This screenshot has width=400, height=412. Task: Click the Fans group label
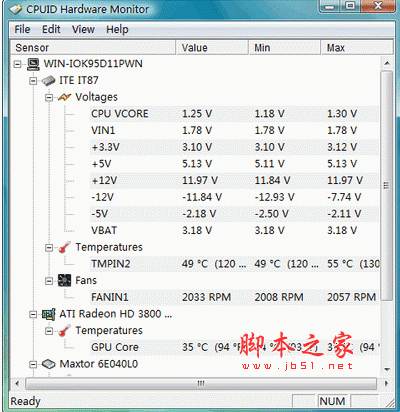point(86,280)
